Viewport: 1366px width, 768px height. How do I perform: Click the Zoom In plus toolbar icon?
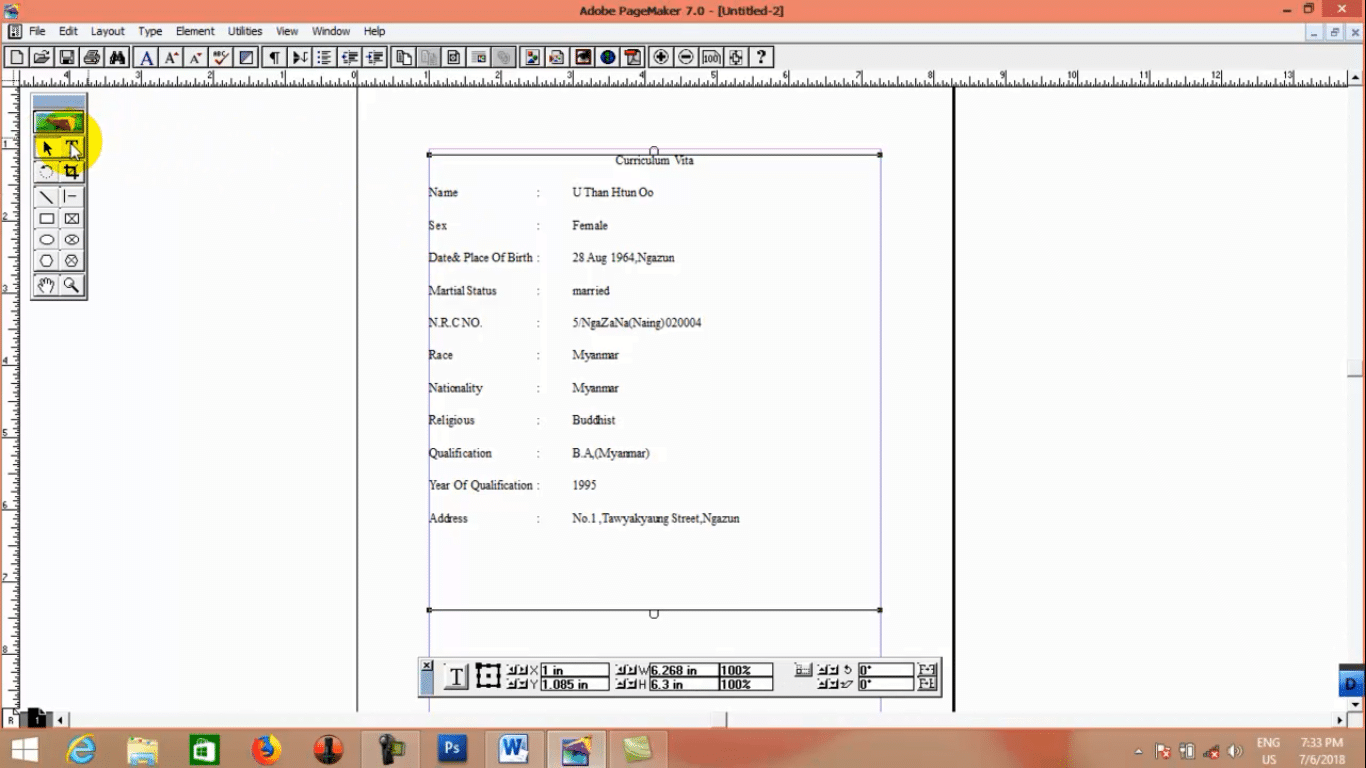pos(661,57)
